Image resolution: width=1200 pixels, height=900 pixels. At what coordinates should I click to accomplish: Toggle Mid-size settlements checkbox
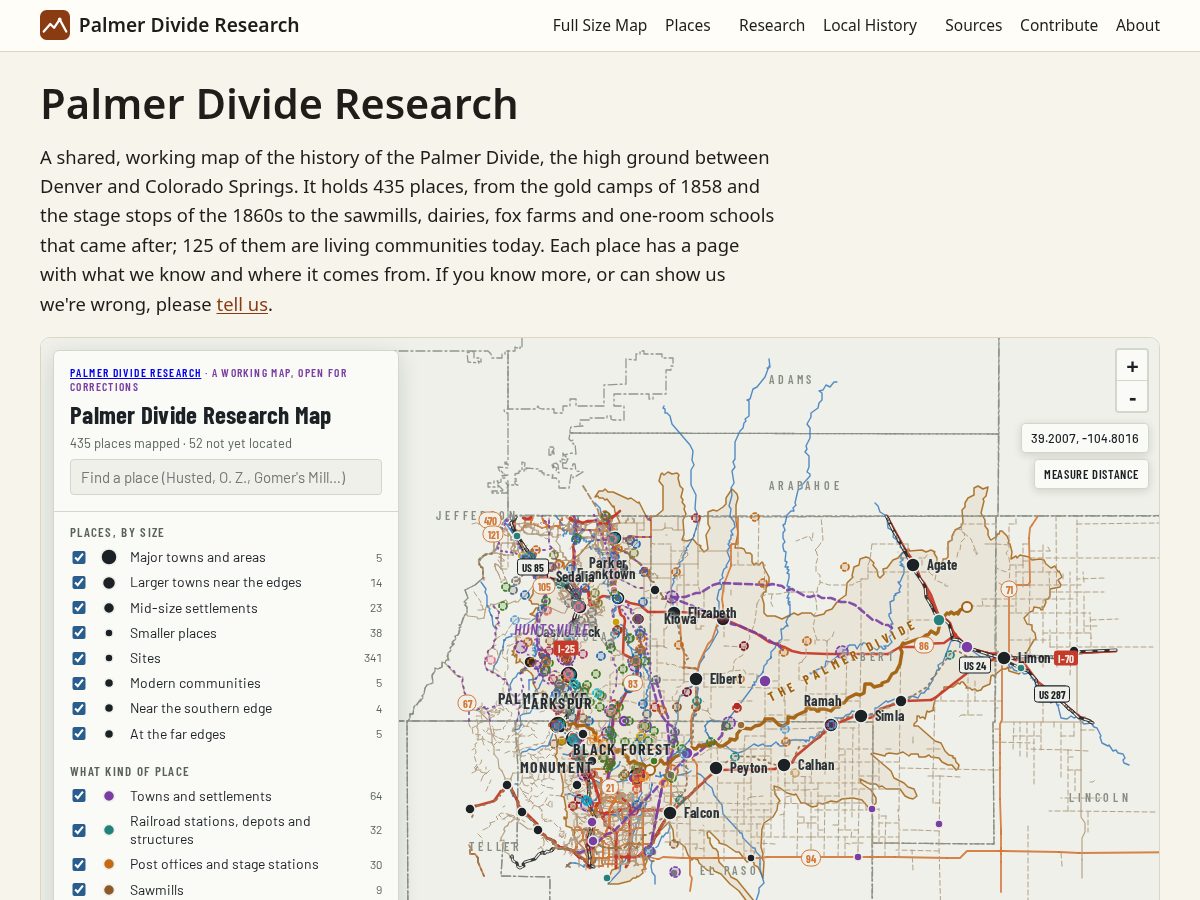click(79, 608)
